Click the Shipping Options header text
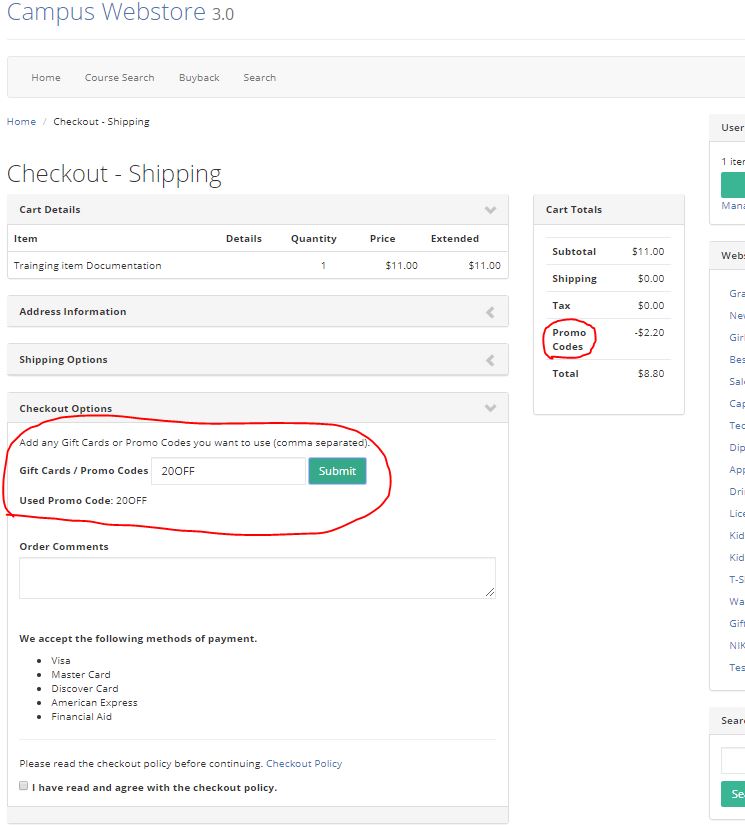This screenshot has height=825, width=745. [63, 359]
